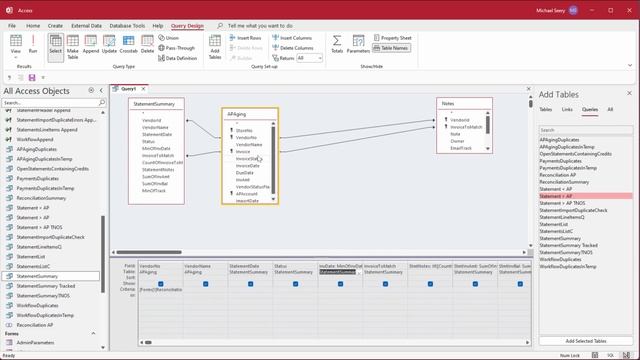Open Table dropdown in the InvDate column

[x=359, y=272]
